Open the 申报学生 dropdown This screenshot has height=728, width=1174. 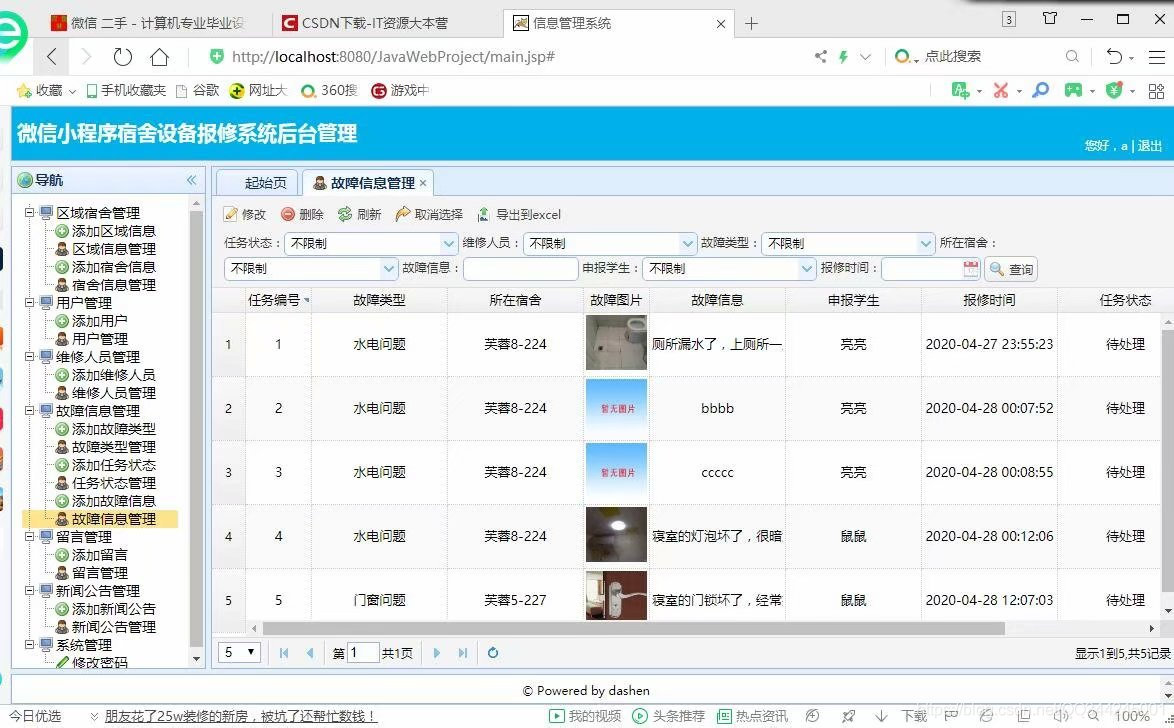806,268
